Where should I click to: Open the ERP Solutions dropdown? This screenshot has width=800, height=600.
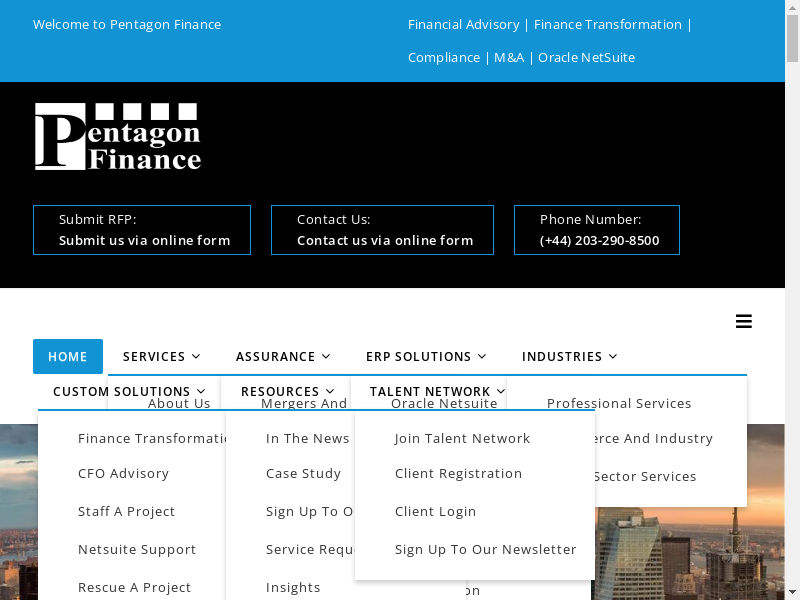click(426, 357)
